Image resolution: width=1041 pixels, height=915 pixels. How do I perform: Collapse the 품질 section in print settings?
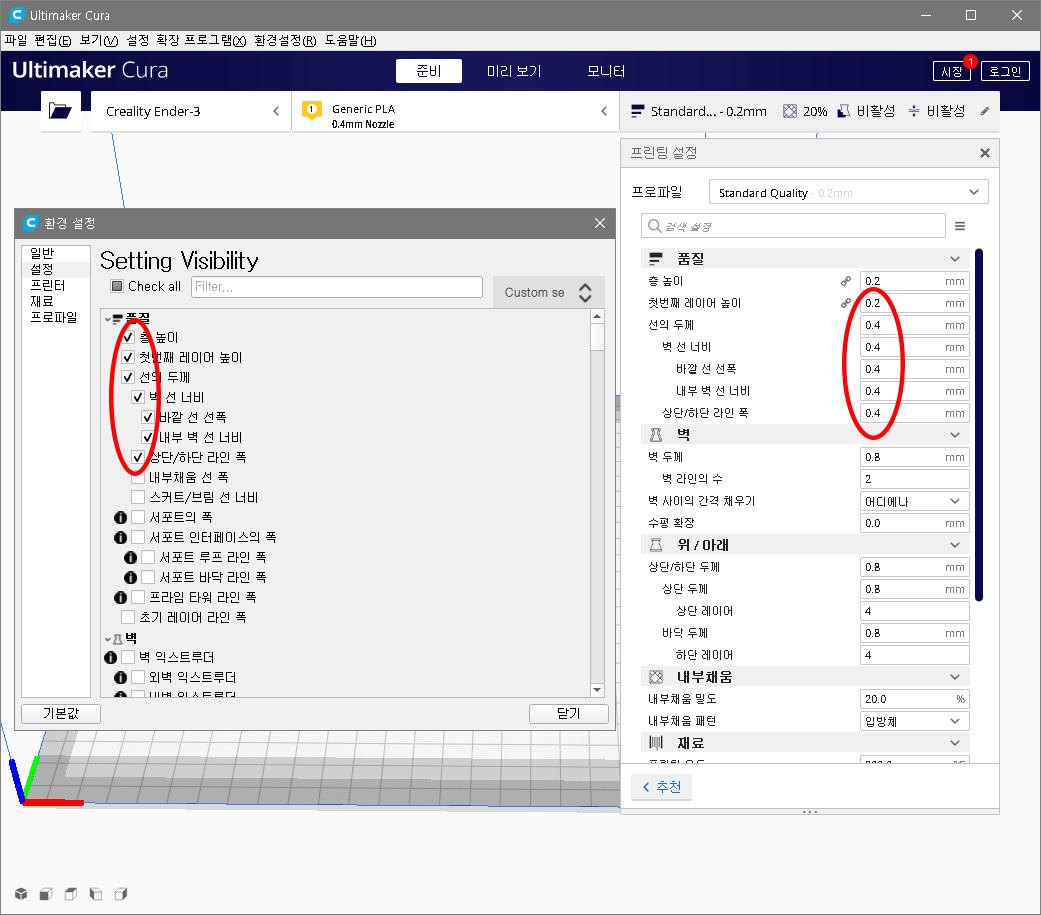805,259
